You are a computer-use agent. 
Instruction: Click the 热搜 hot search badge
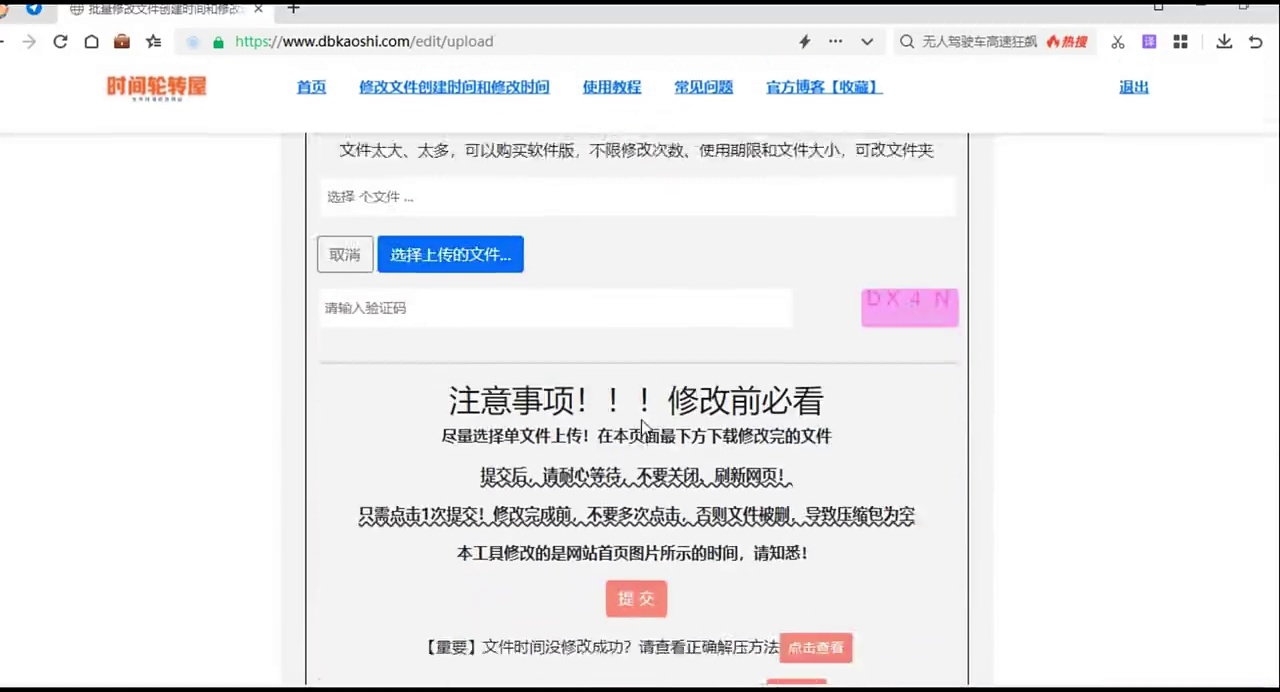coord(1067,42)
